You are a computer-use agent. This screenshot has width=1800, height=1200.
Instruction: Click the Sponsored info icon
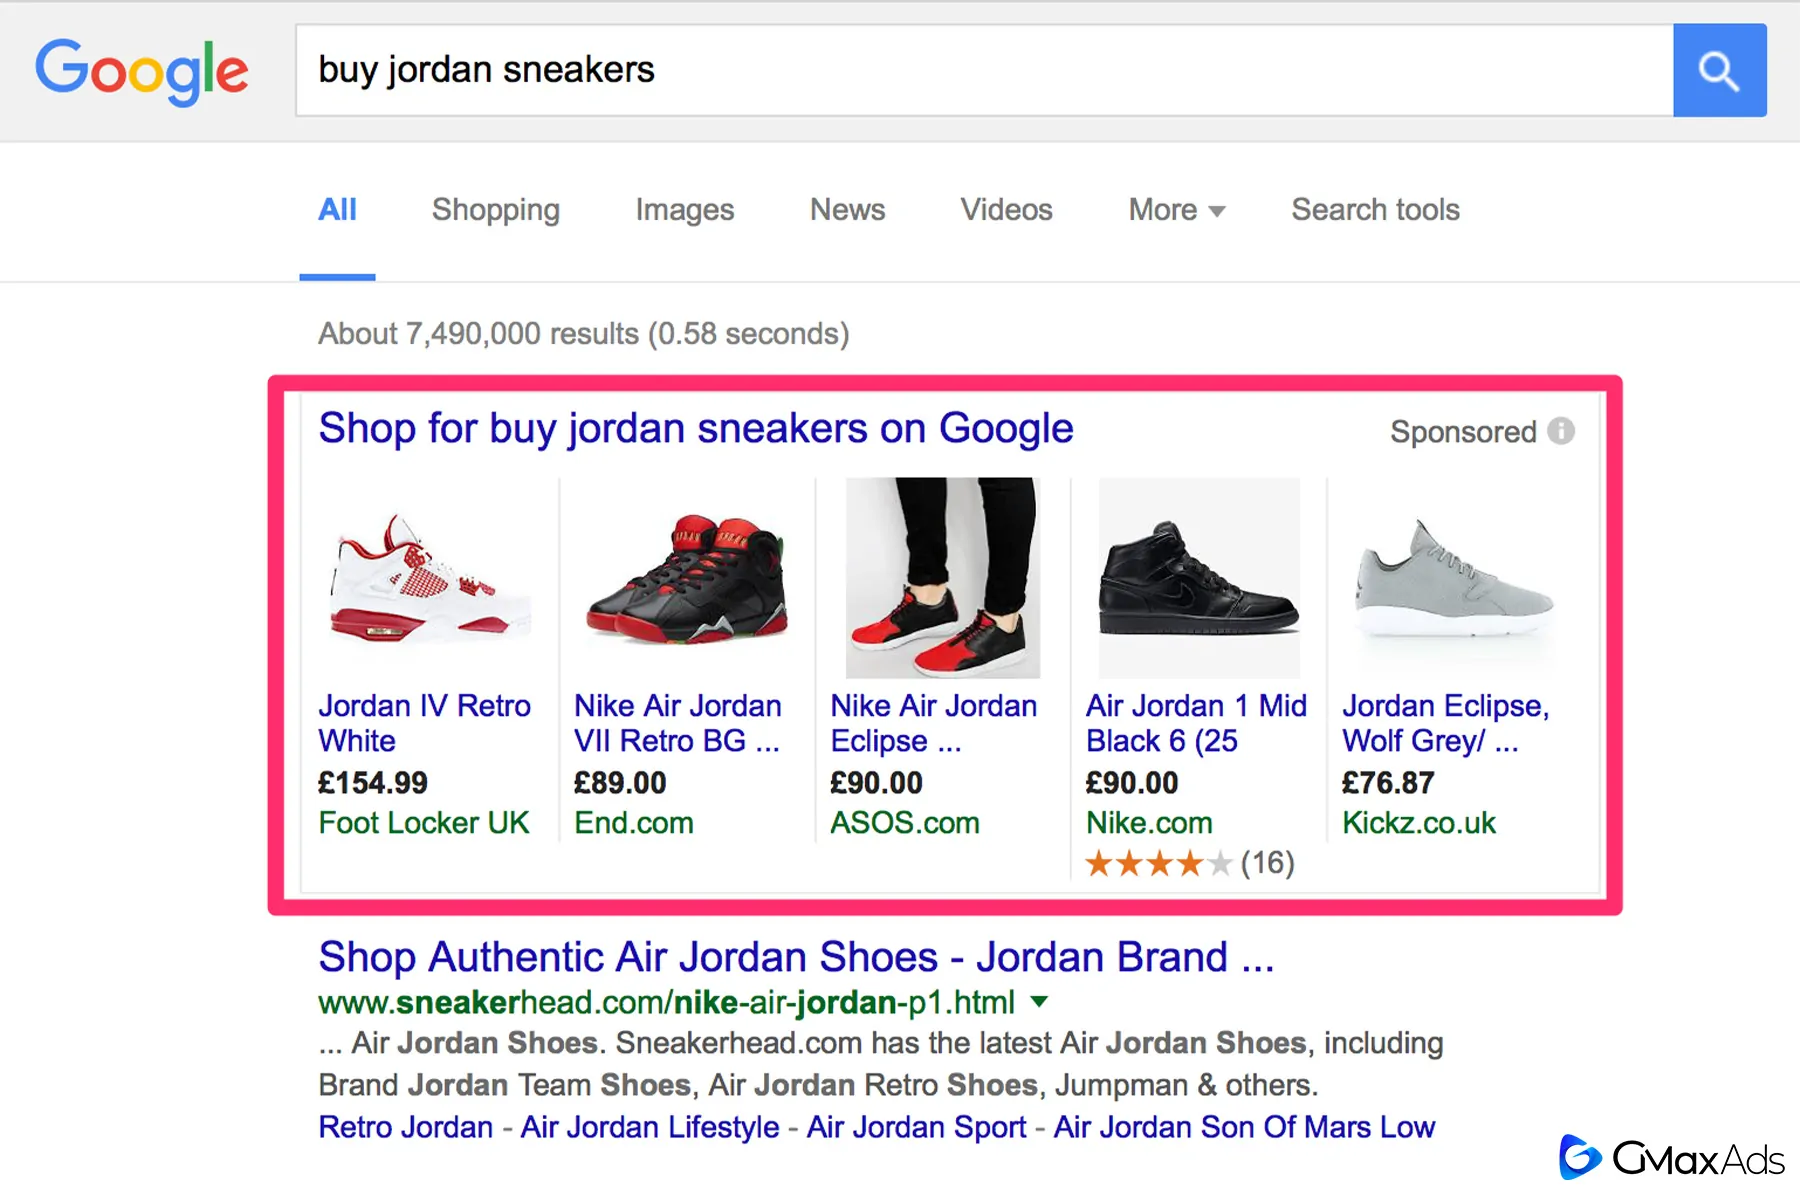1561,431
